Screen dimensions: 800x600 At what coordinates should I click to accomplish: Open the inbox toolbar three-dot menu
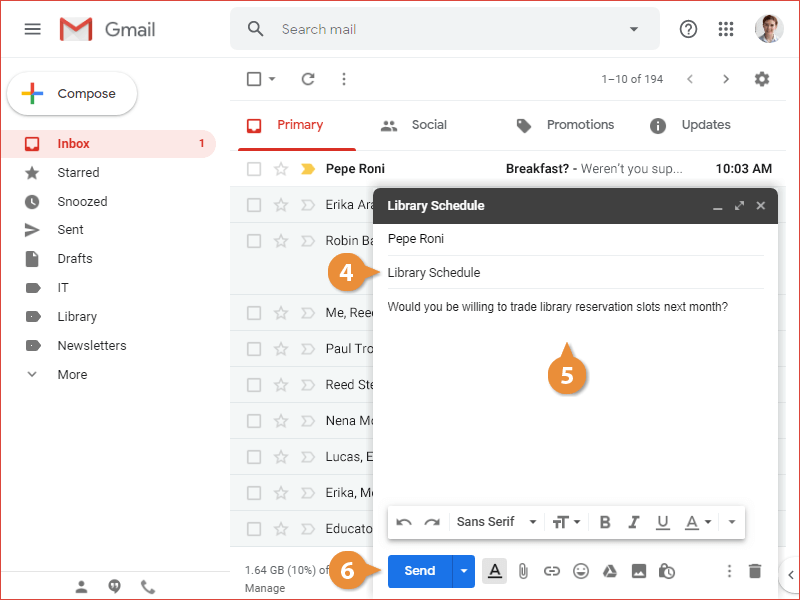click(x=344, y=79)
